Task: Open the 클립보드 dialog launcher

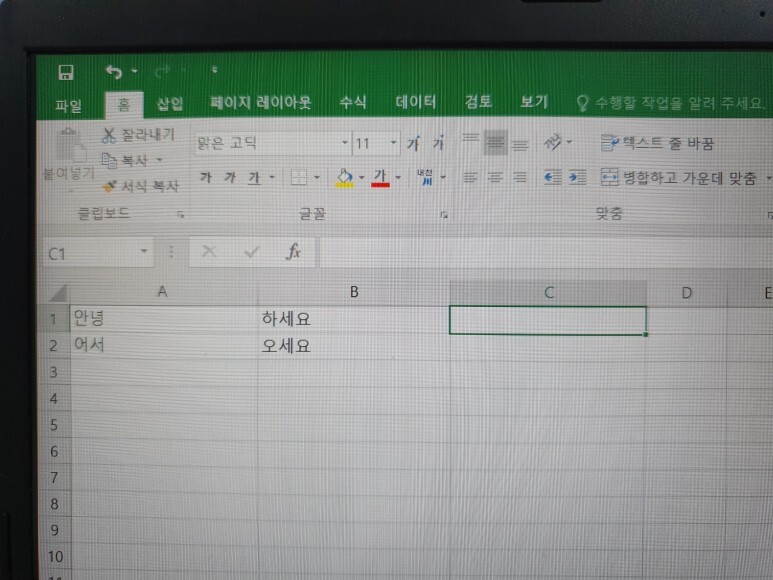Action: [x=181, y=214]
